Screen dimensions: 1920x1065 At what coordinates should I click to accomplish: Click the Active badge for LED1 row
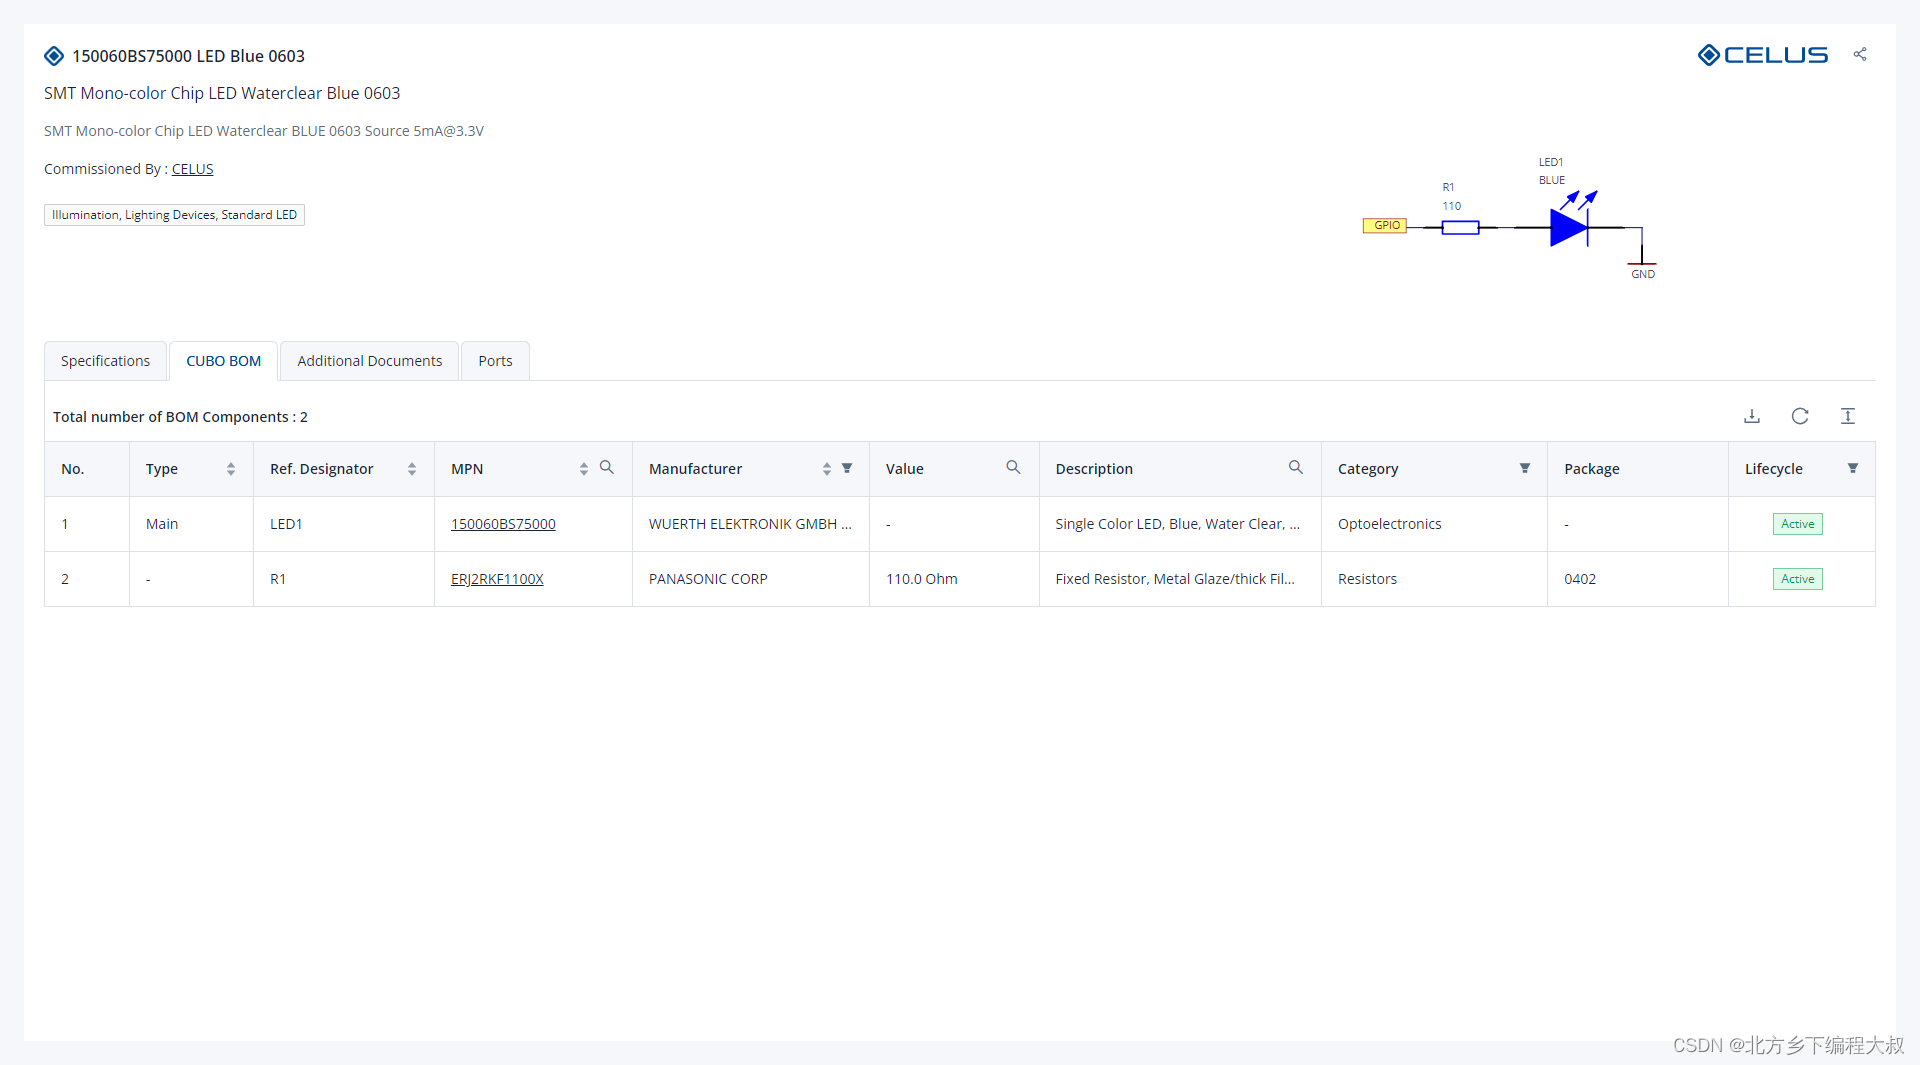pos(1797,524)
